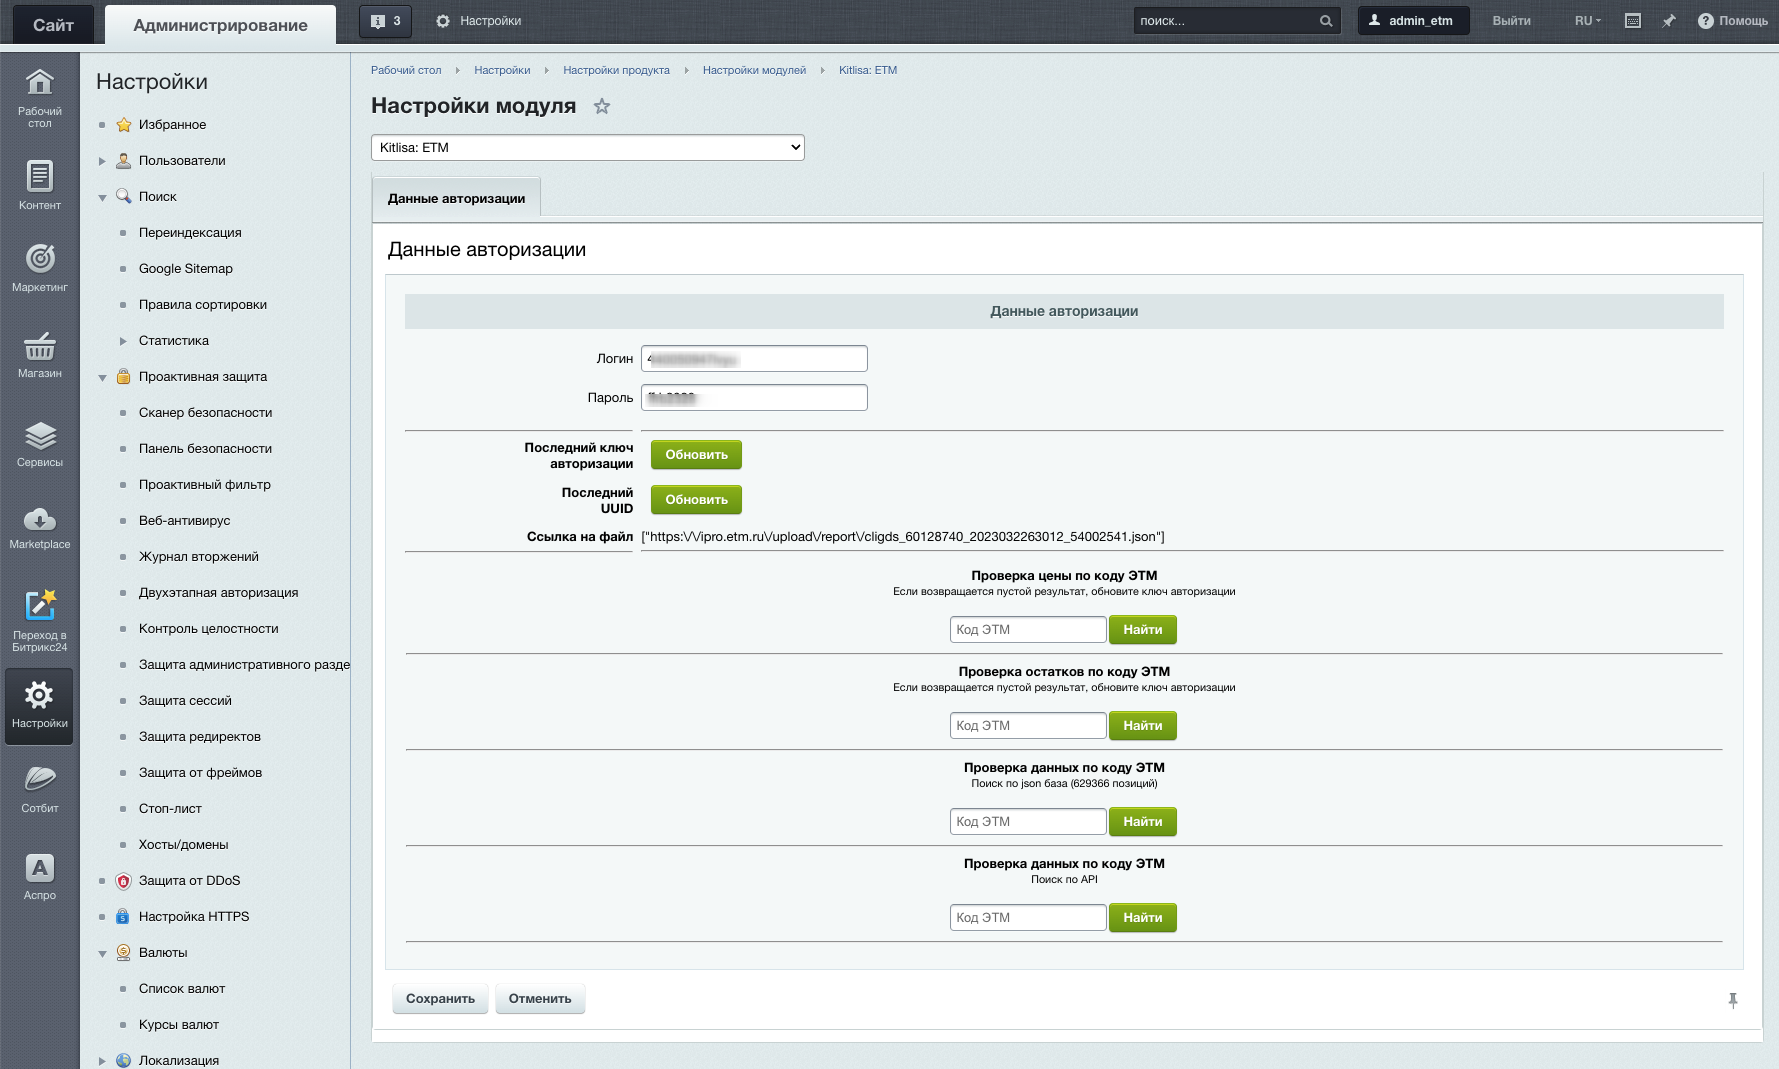This screenshot has width=1779, height=1069.
Task: Open the Магазин basket section
Action: click(x=40, y=355)
